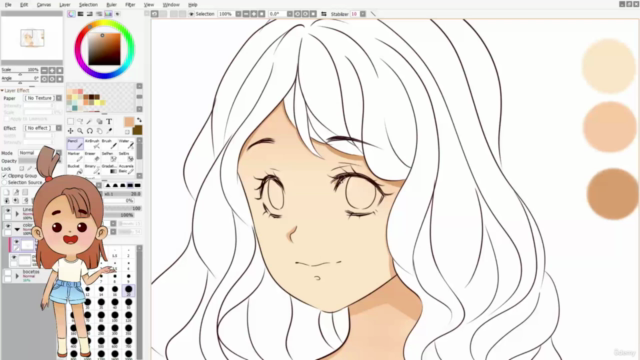This screenshot has width=640, height=360.
Task: Select the Brush tool preset
Action: (109, 144)
